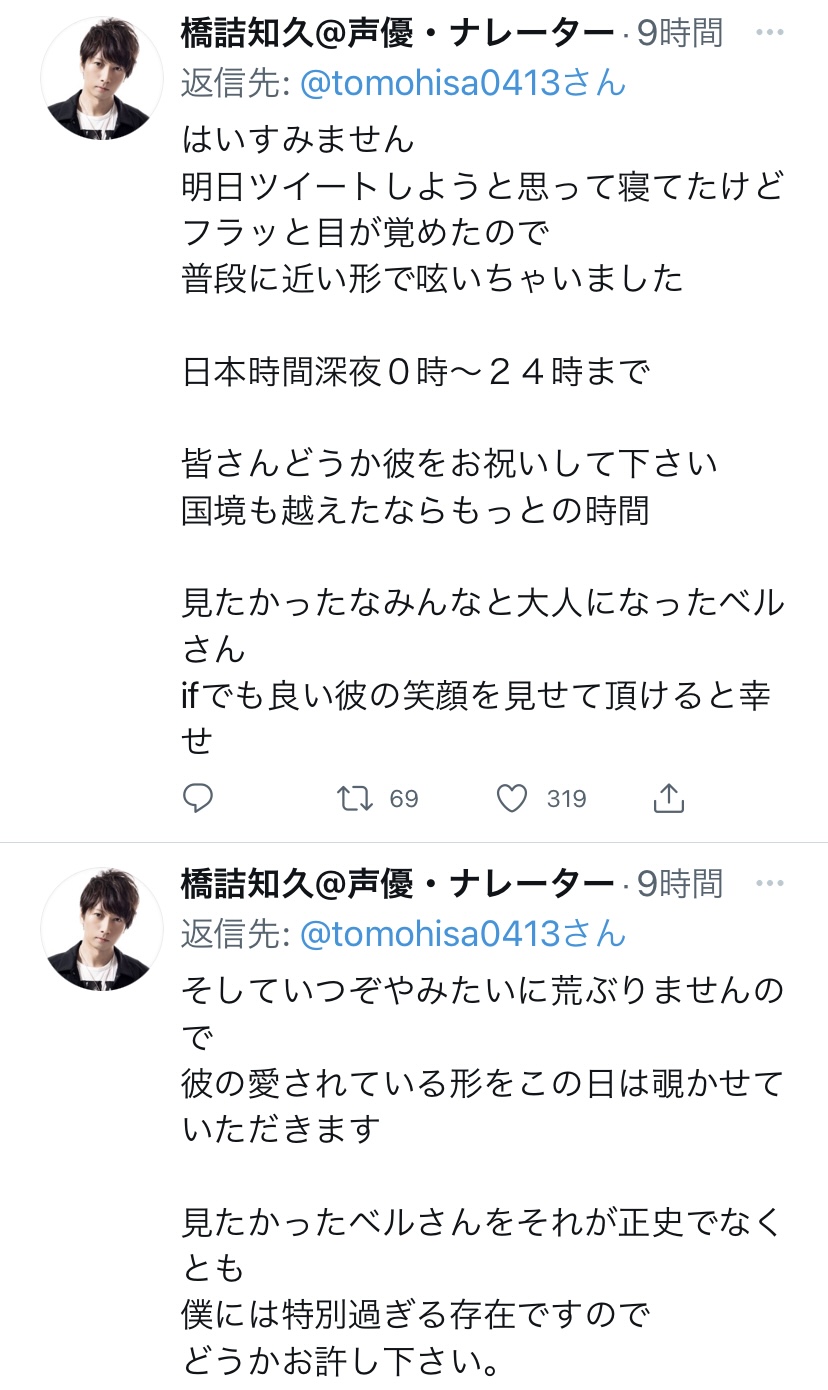Image resolution: width=828 pixels, height=1390 pixels.
Task: Tap the line 日本時間深夜０時〜２４時まで
Action: click(x=416, y=372)
